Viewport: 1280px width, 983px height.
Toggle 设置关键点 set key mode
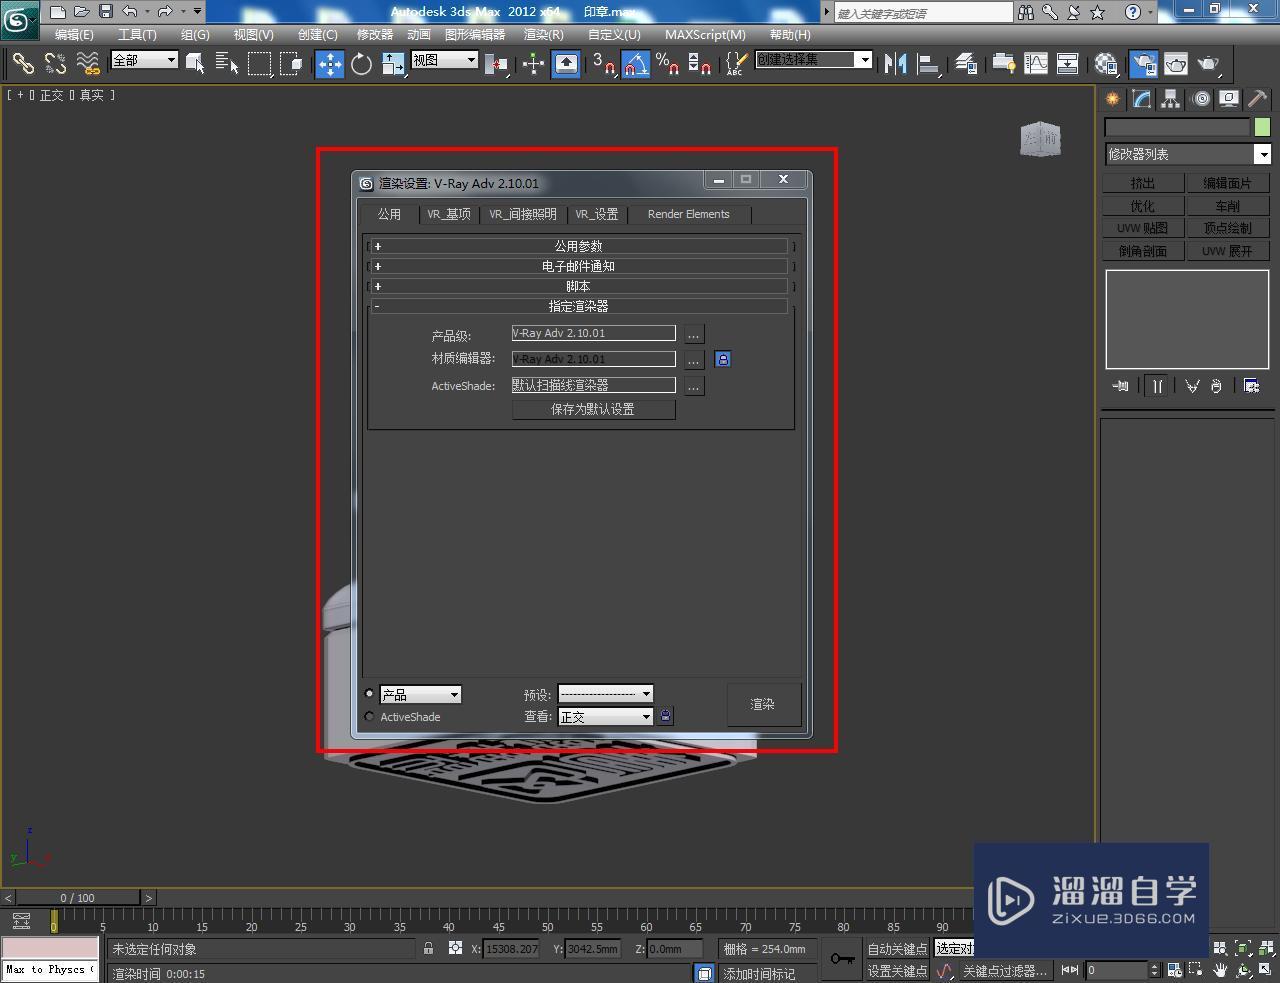pyautogui.click(x=897, y=971)
